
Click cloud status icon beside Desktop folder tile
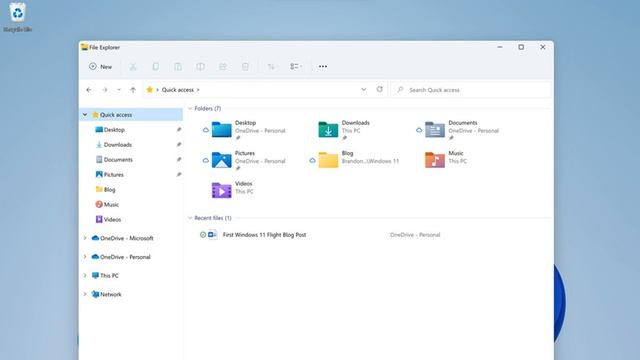point(206,130)
